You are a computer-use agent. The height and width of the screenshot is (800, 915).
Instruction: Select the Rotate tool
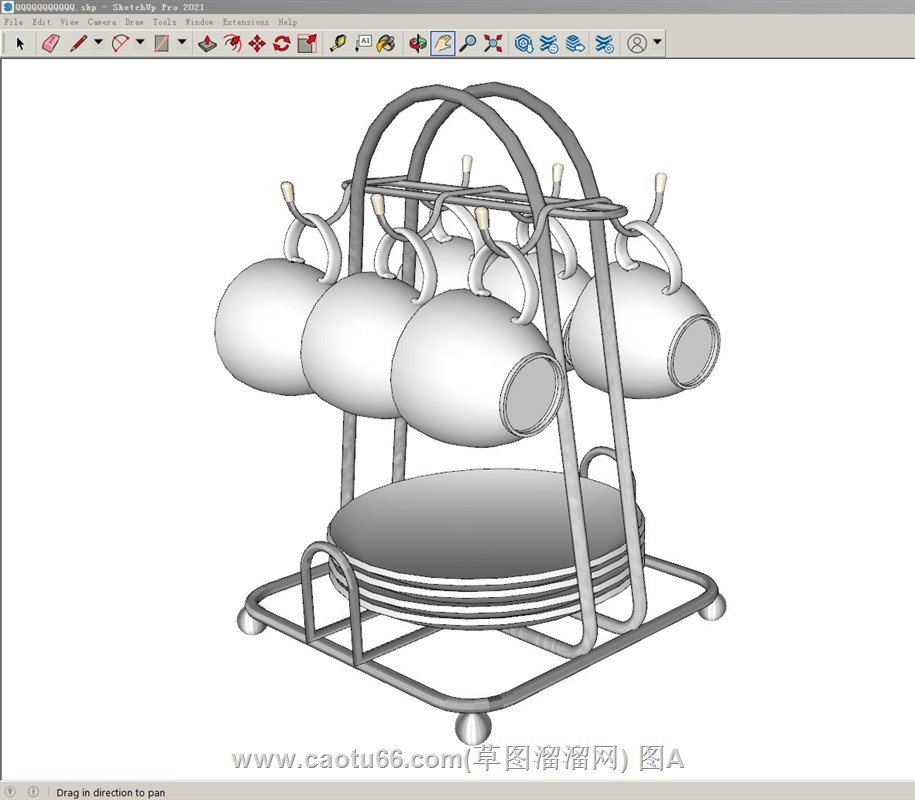click(282, 44)
